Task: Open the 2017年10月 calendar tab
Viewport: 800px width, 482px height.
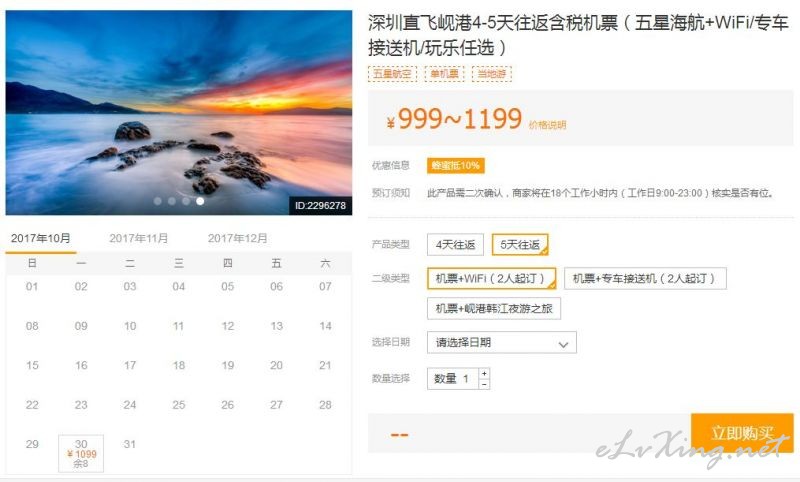Action: click(41, 239)
